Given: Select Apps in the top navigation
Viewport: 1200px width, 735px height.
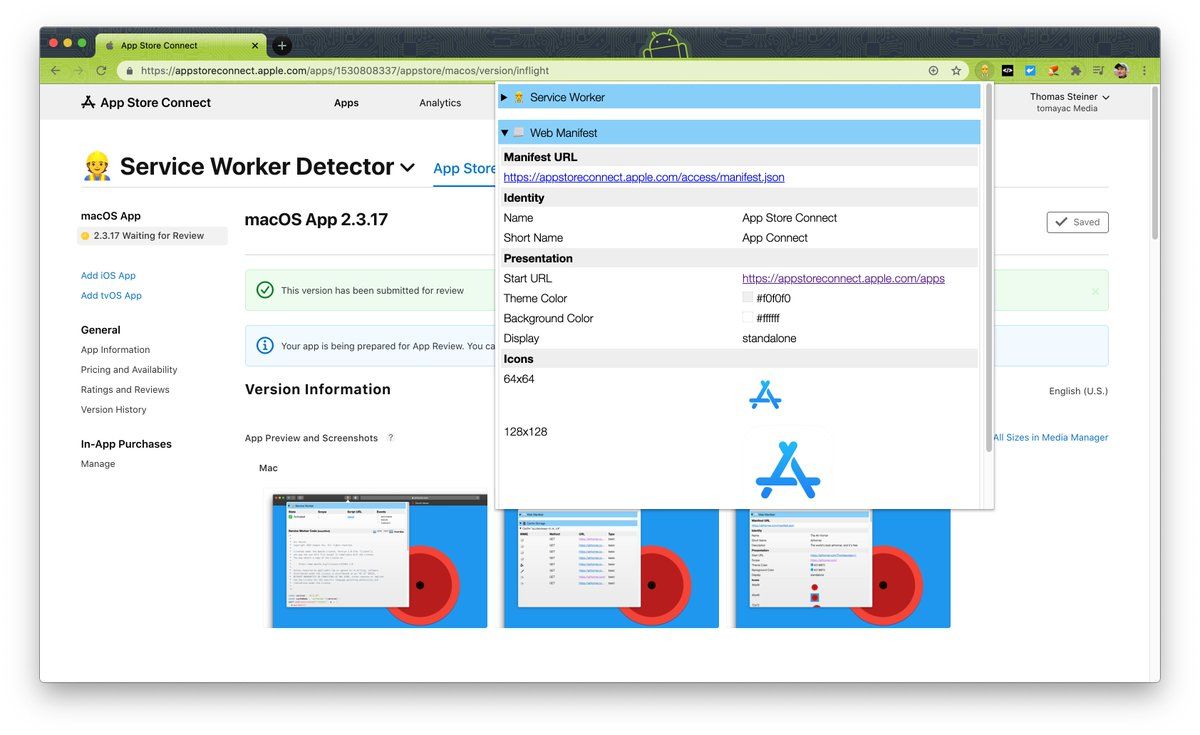Looking at the screenshot, I should point(346,103).
